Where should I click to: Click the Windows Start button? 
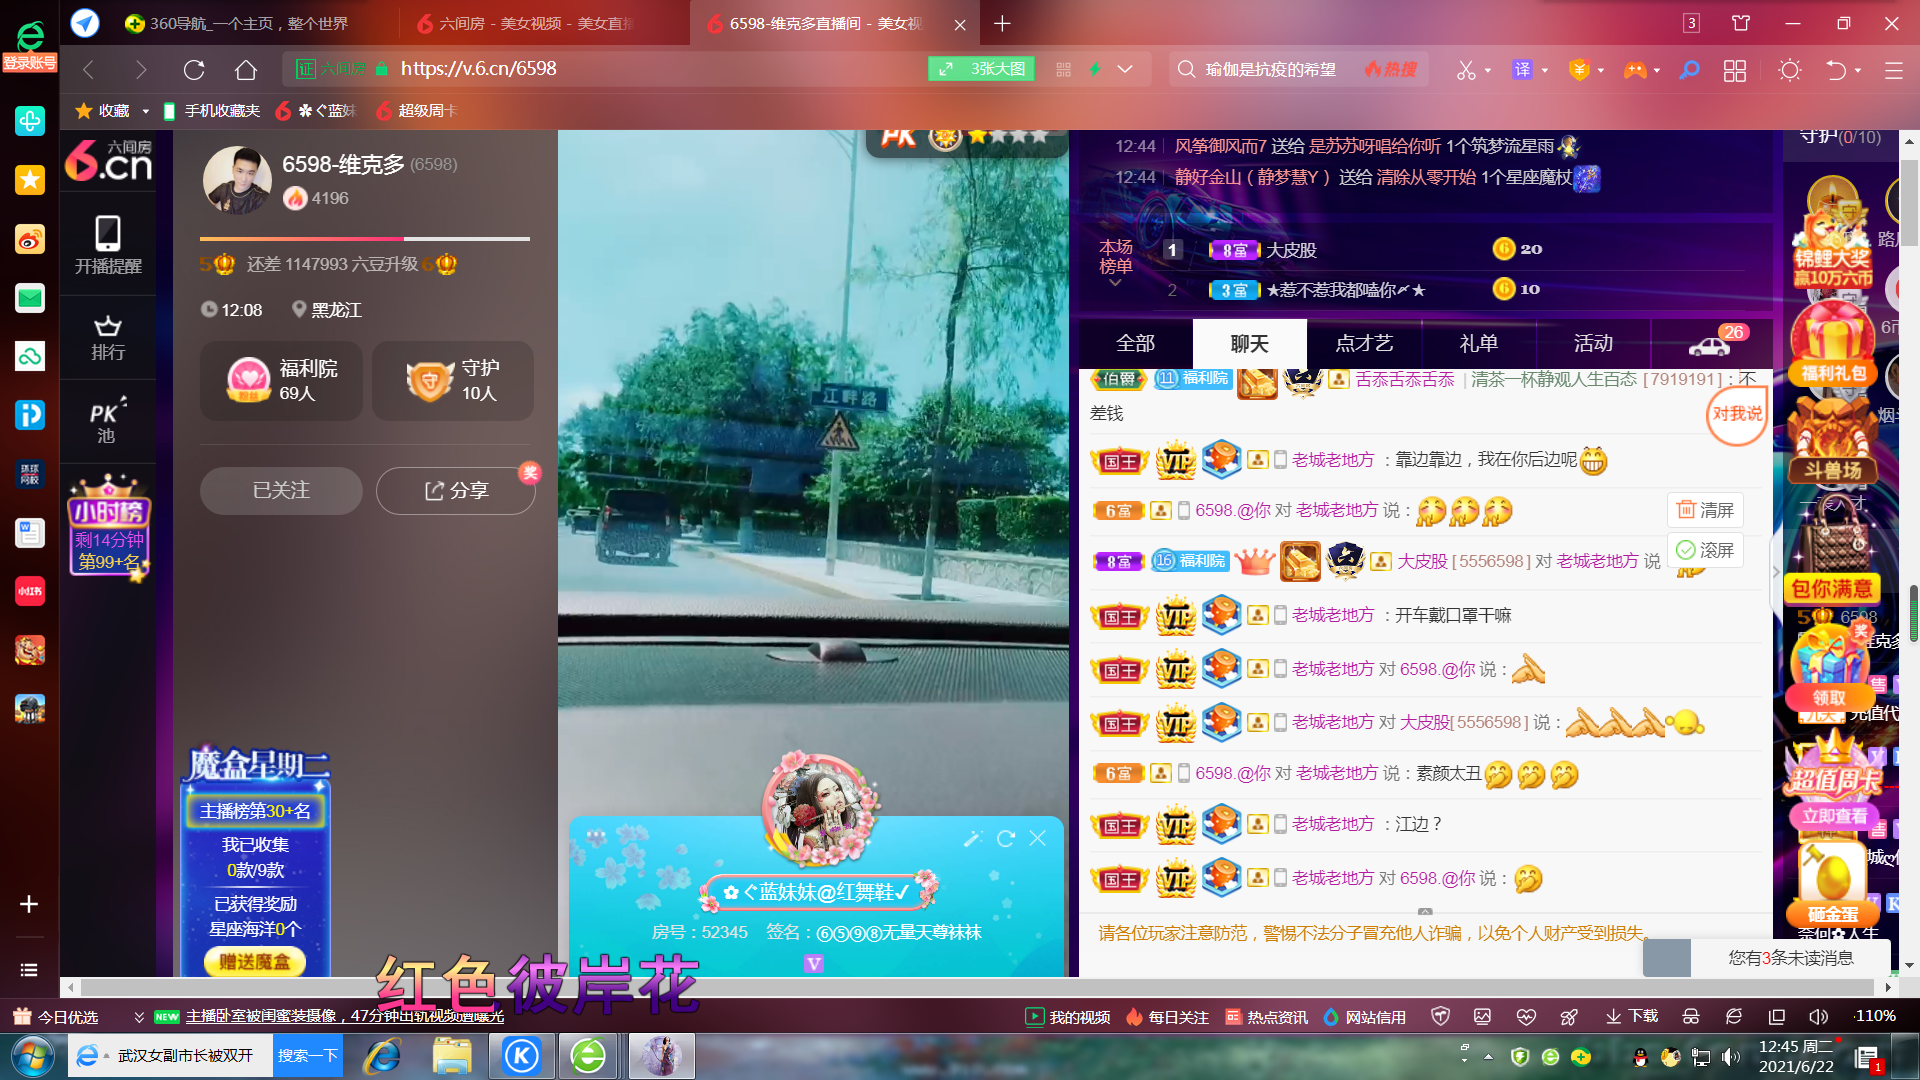pos(32,1056)
